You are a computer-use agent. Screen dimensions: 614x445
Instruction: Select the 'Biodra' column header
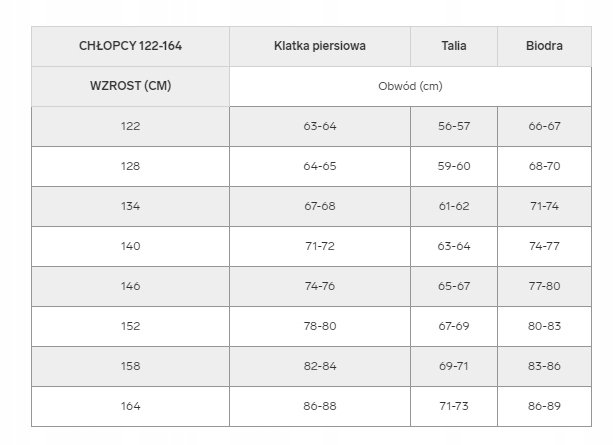click(x=544, y=46)
